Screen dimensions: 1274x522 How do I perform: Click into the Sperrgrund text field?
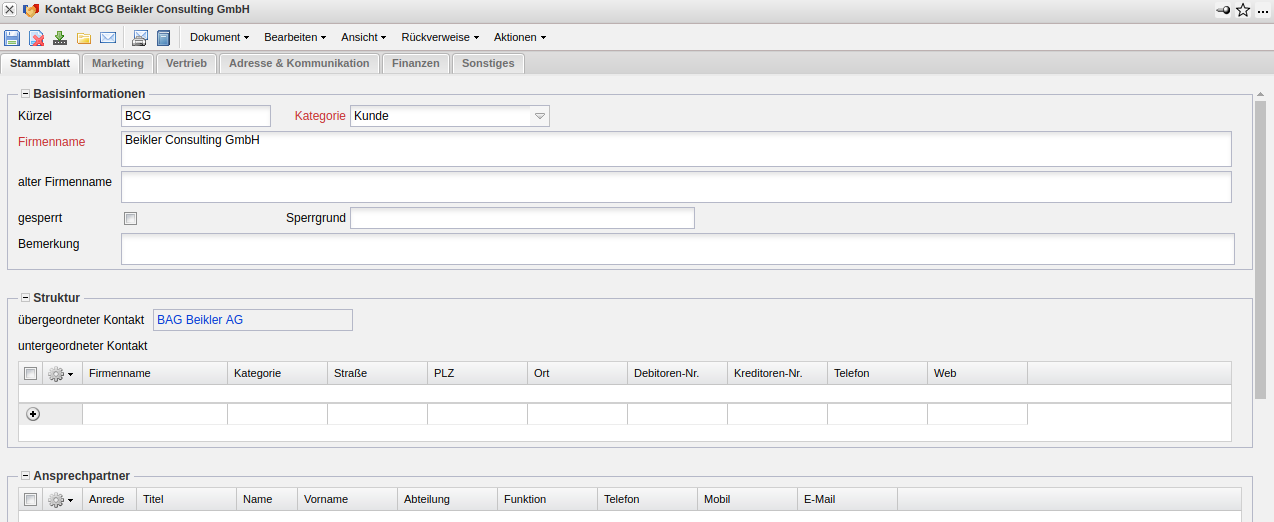click(x=521, y=218)
